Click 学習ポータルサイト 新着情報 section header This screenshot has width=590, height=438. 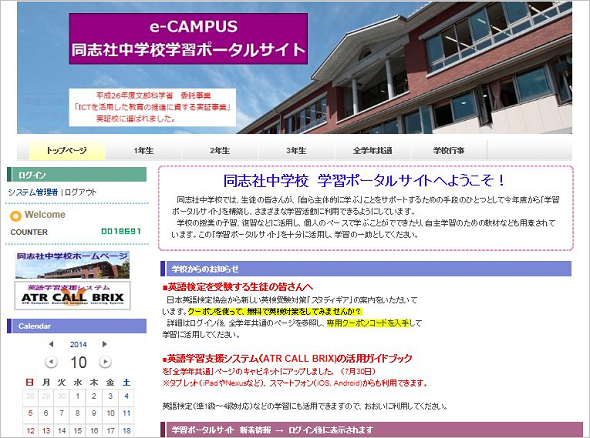[x=372, y=429]
